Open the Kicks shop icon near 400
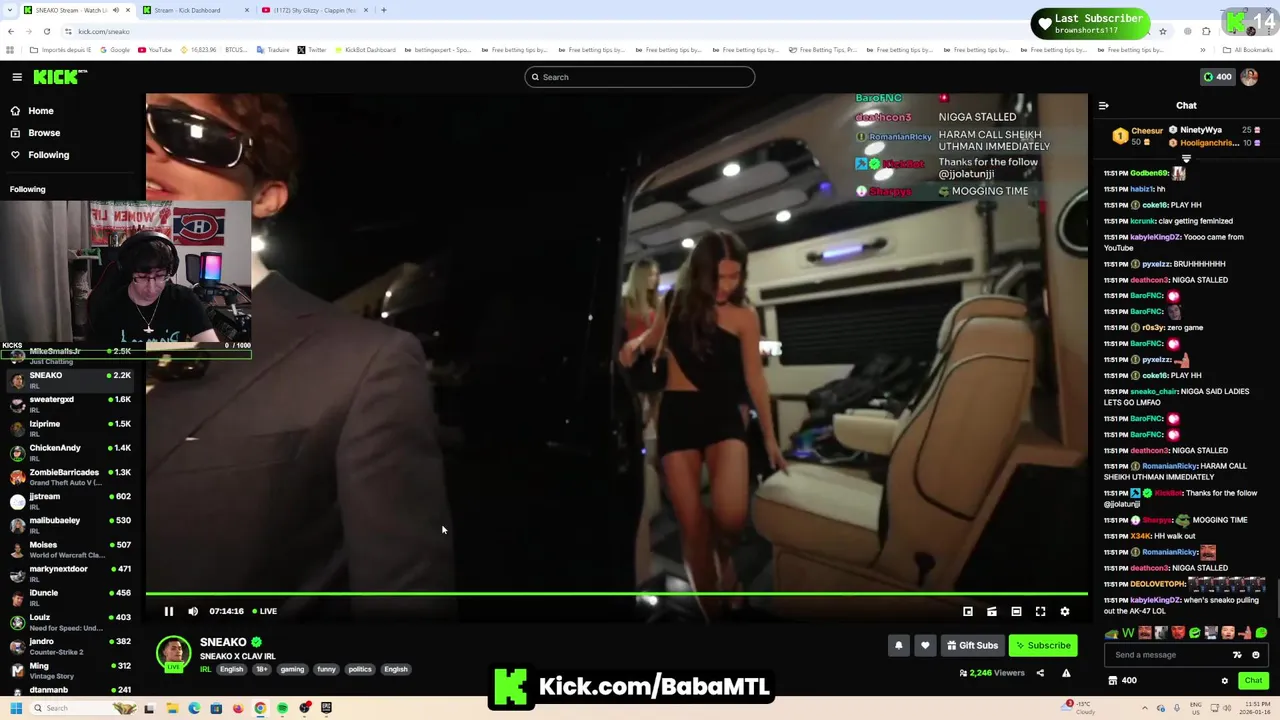 click(1112, 681)
